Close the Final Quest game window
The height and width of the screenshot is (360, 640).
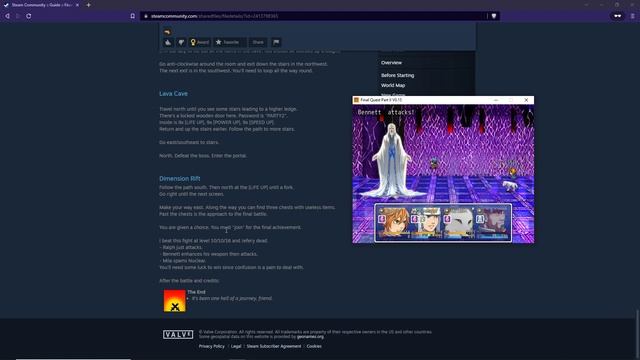[x=526, y=100]
